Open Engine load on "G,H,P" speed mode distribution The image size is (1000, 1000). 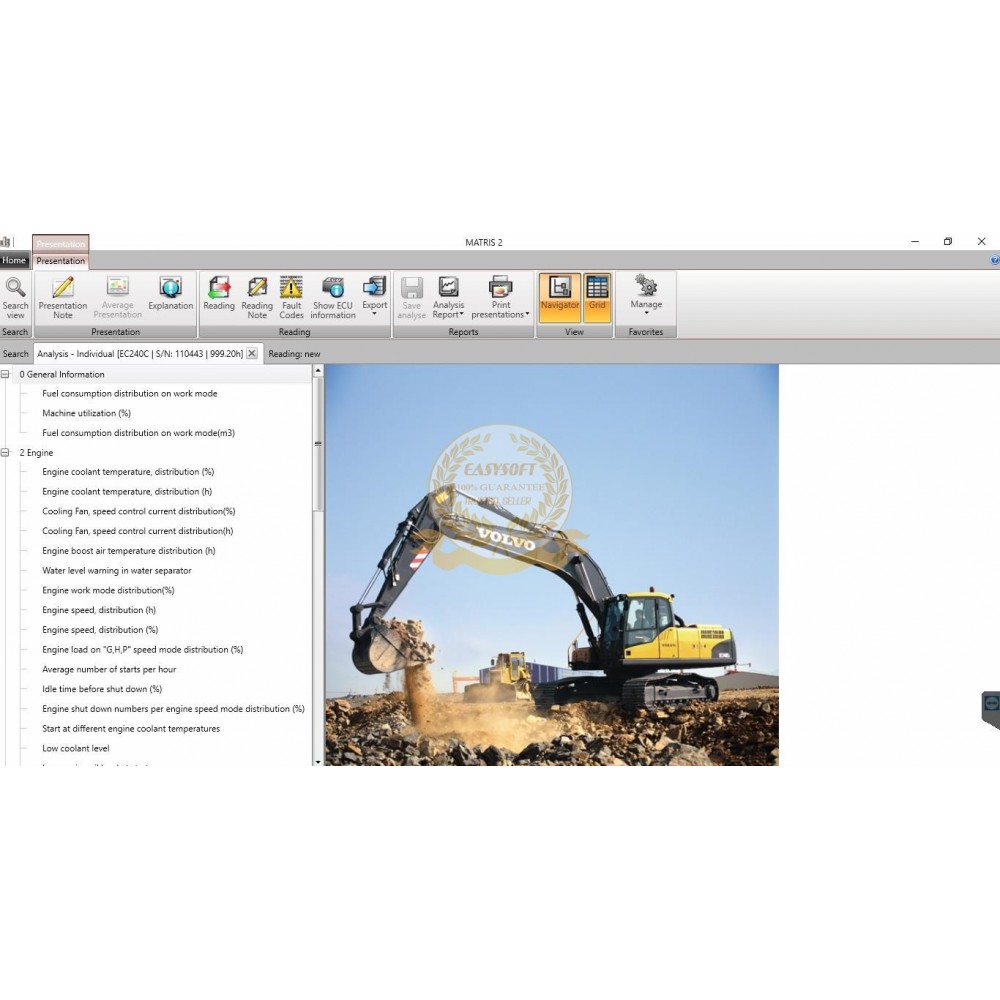tap(143, 650)
